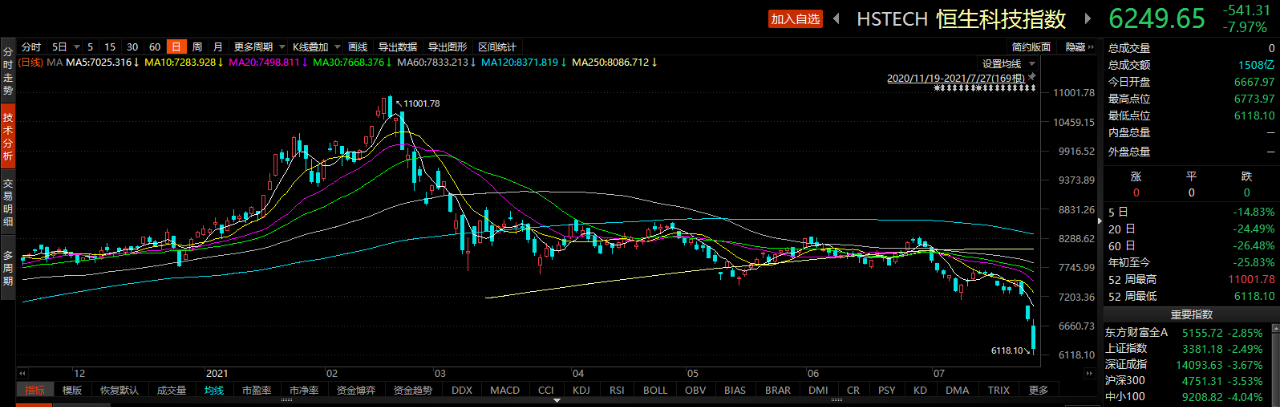The width and height of the screenshot is (1280, 407).
Task: Select the BOLL indicator
Action: point(655,390)
